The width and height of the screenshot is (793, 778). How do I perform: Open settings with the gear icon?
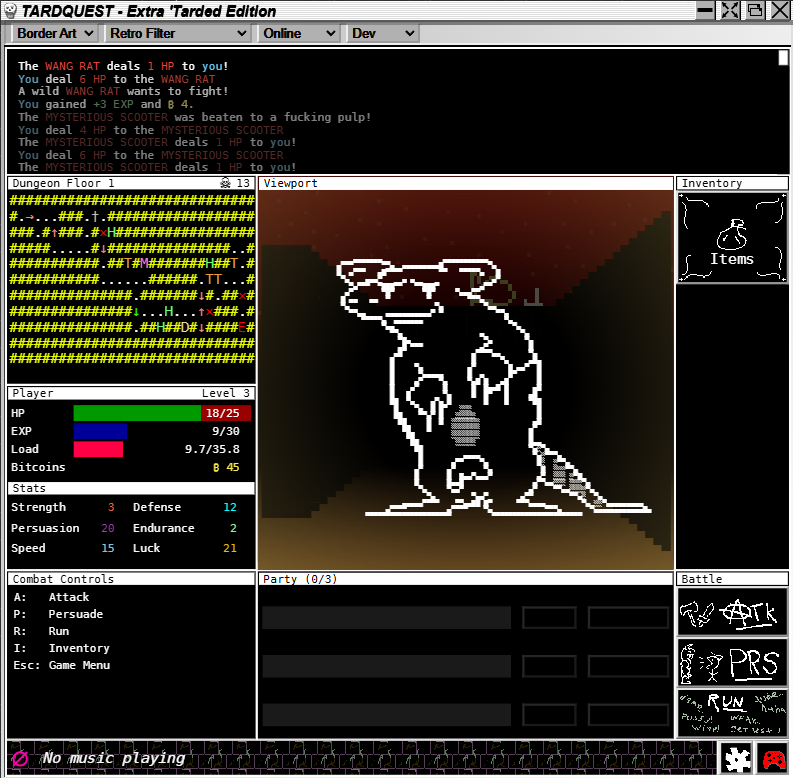coord(737,759)
